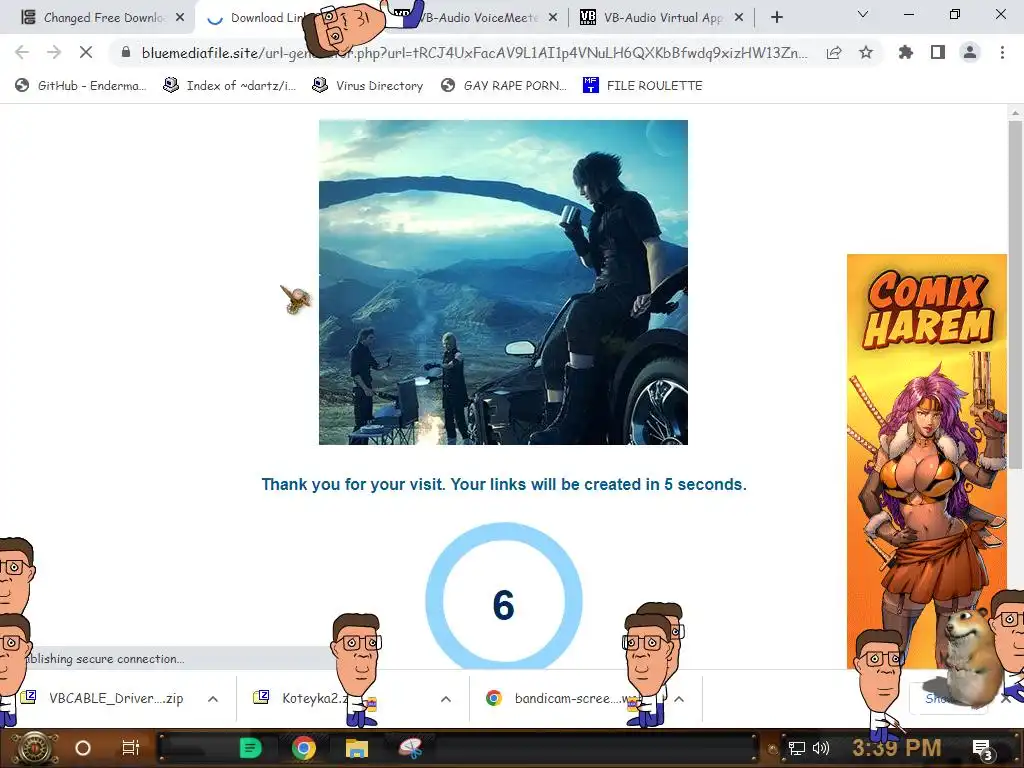The width and height of the screenshot is (1024, 768).
Task: Expand options for bandicam-scree download
Action: (679, 699)
